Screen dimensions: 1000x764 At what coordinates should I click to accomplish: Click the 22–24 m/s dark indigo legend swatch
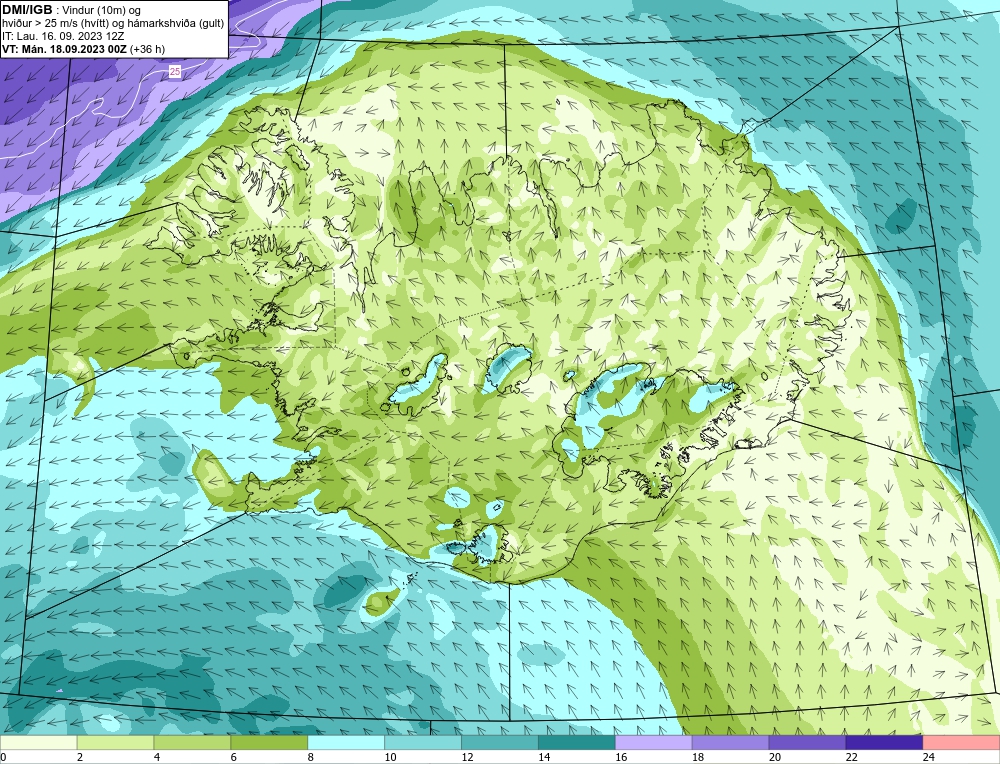point(884,743)
